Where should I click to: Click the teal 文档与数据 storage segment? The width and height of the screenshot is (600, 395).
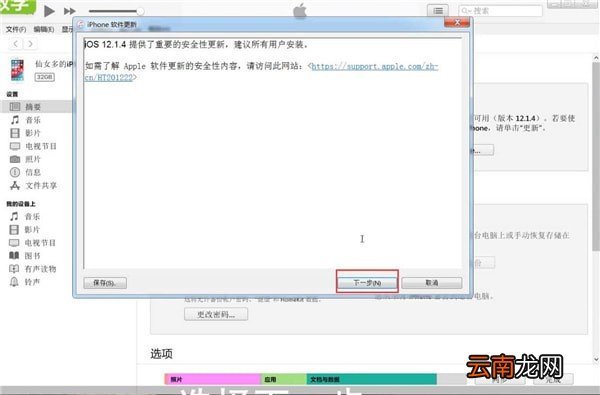click(x=372, y=379)
